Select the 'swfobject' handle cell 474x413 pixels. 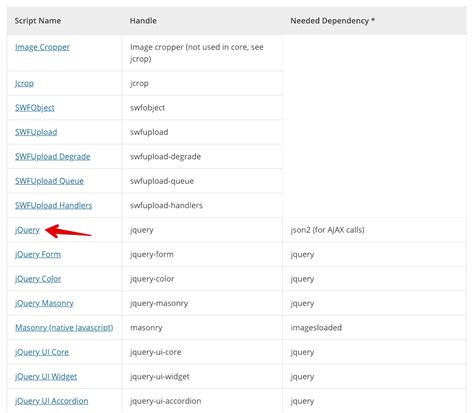202,108
